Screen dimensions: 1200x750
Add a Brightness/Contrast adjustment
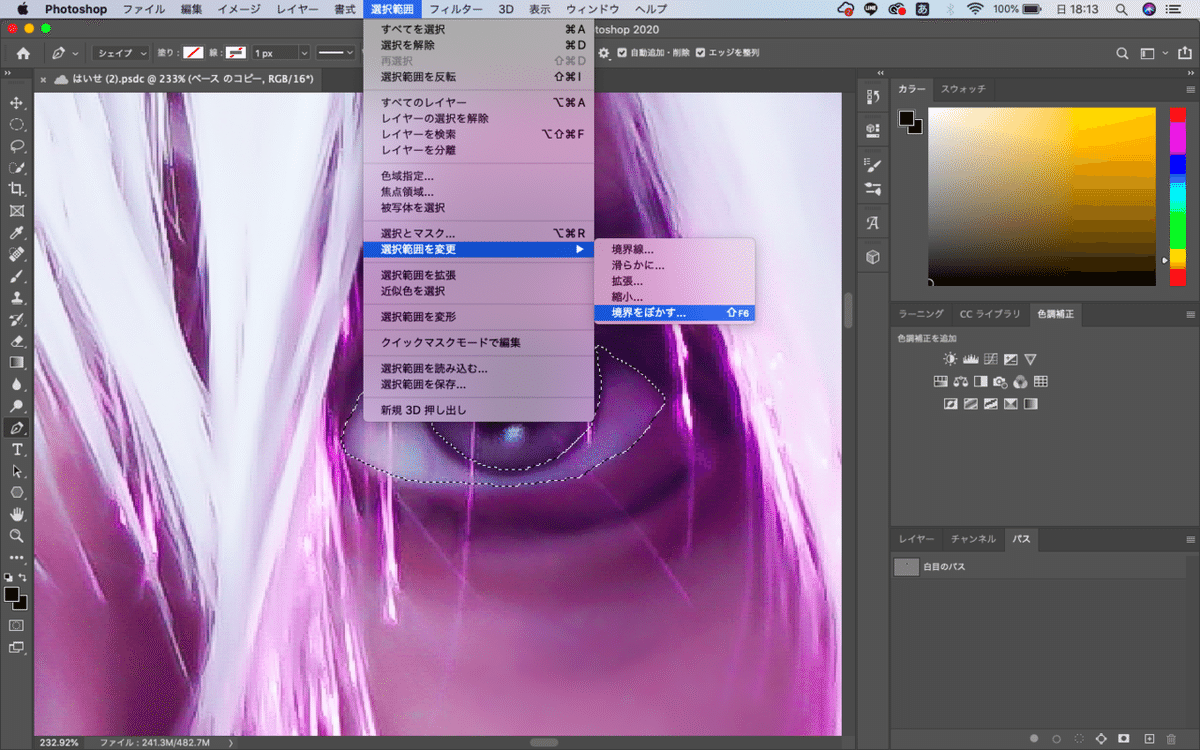tap(950, 358)
